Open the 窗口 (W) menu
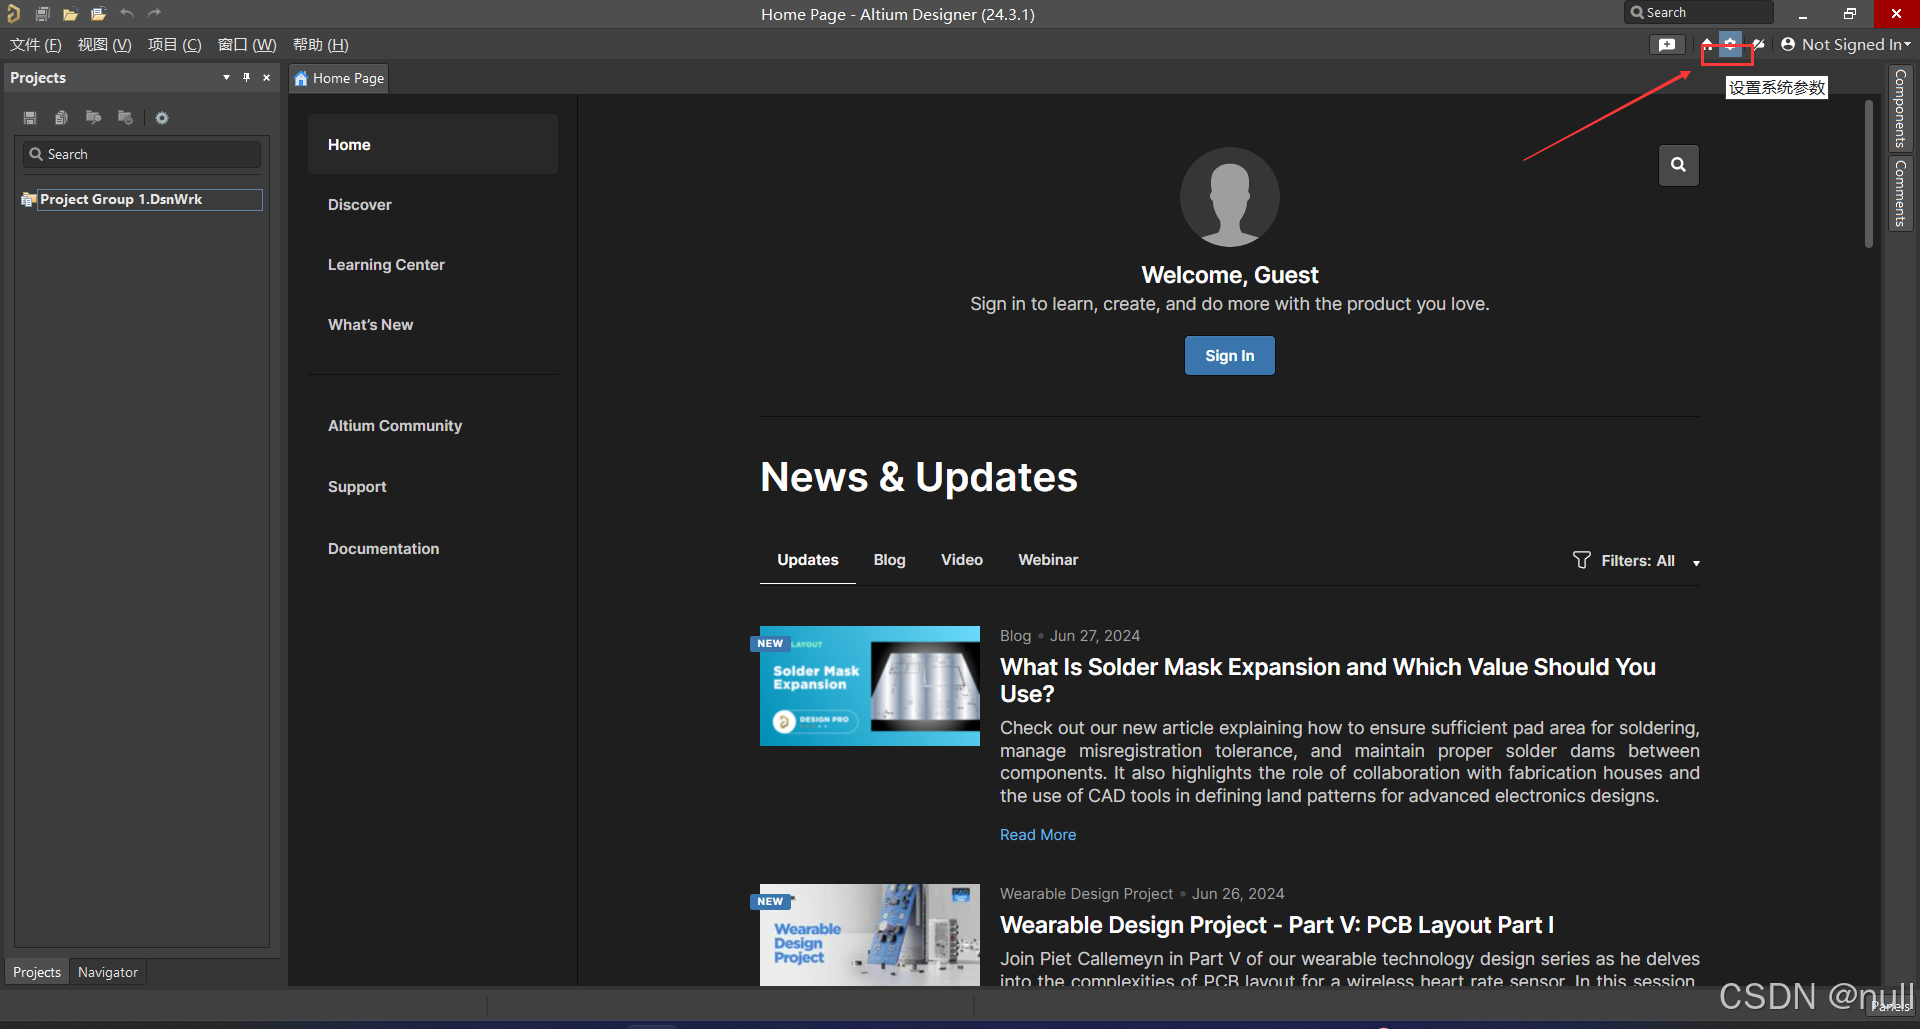Image resolution: width=1920 pixels, height=1029 pixels. (x=247, y=45)
